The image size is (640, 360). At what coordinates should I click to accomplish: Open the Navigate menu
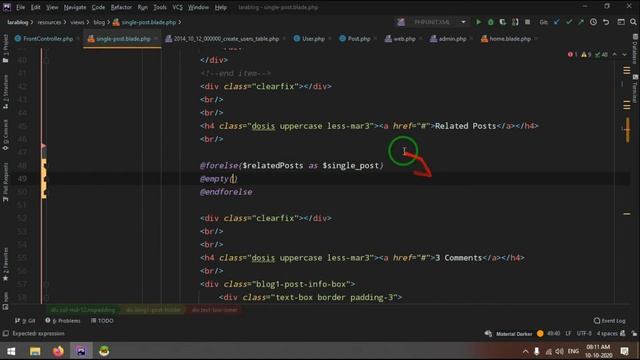pyautogui.click(x=75, y=7)
